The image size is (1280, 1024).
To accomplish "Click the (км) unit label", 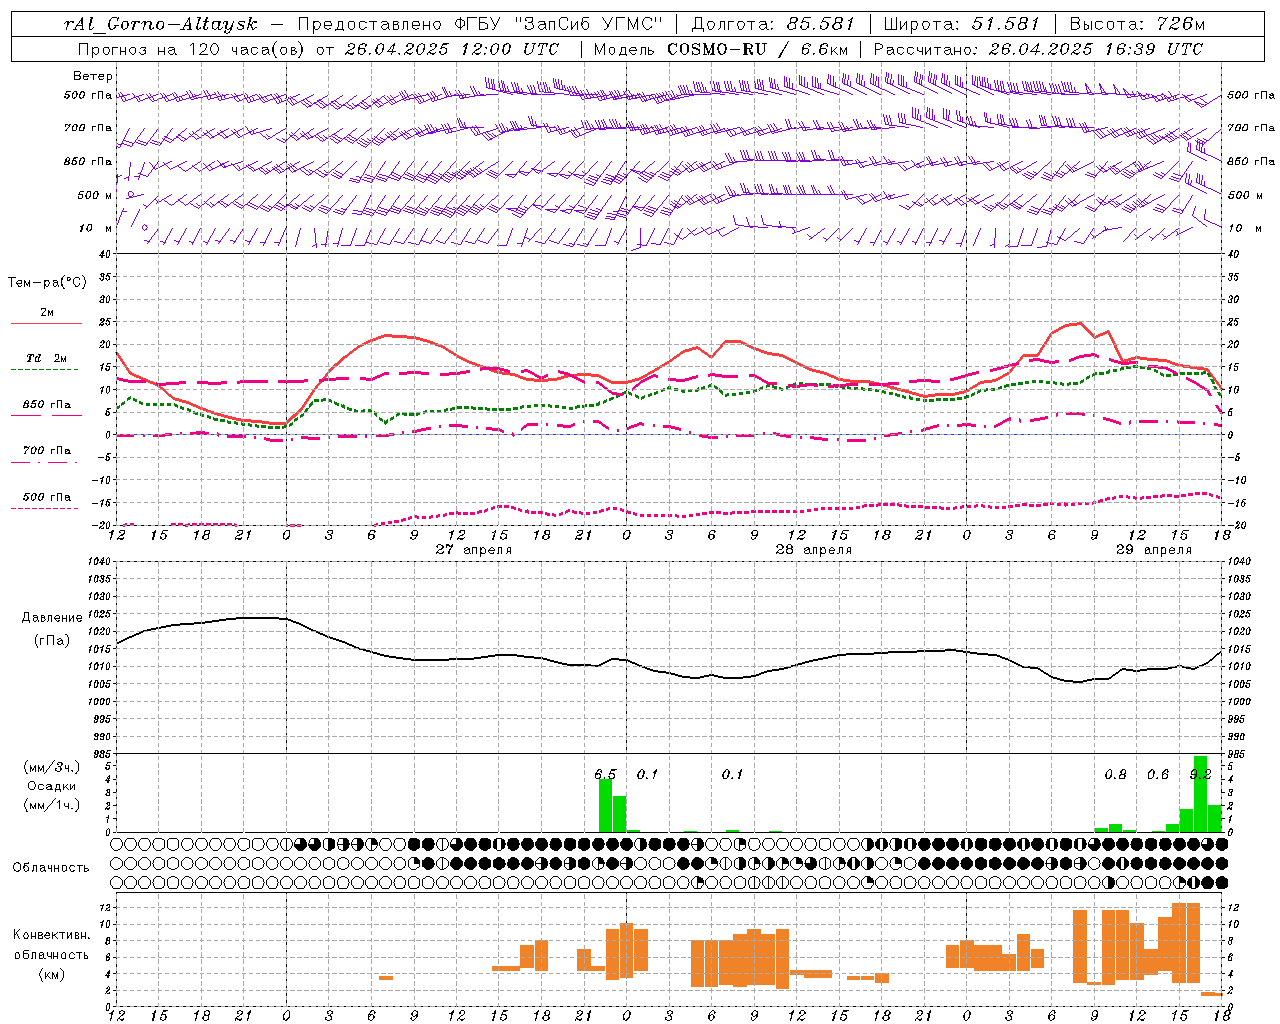I will 52,974.
